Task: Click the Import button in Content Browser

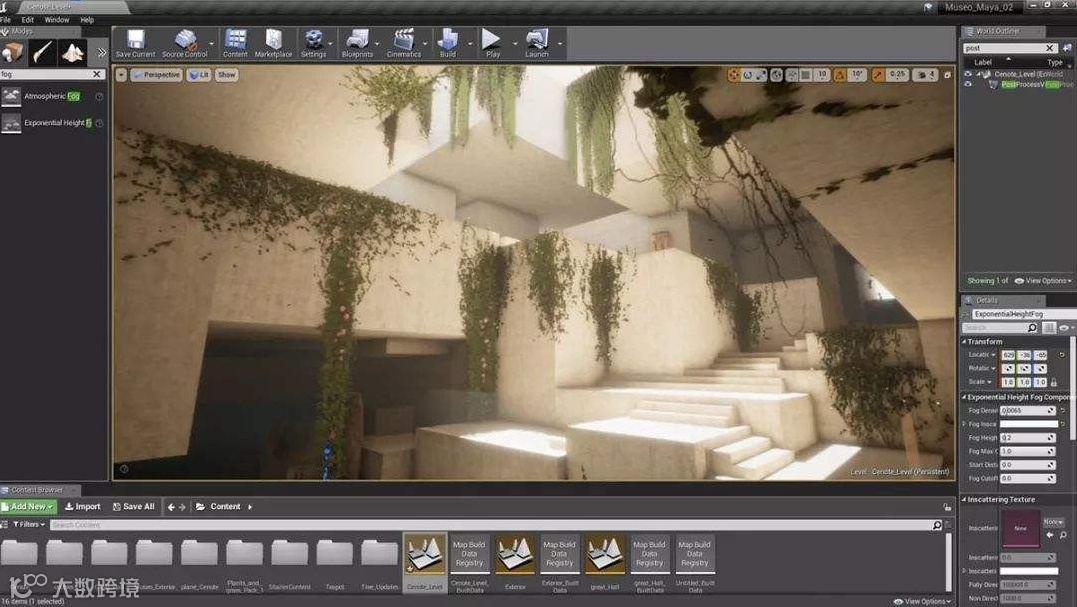Action: (83, 507)
